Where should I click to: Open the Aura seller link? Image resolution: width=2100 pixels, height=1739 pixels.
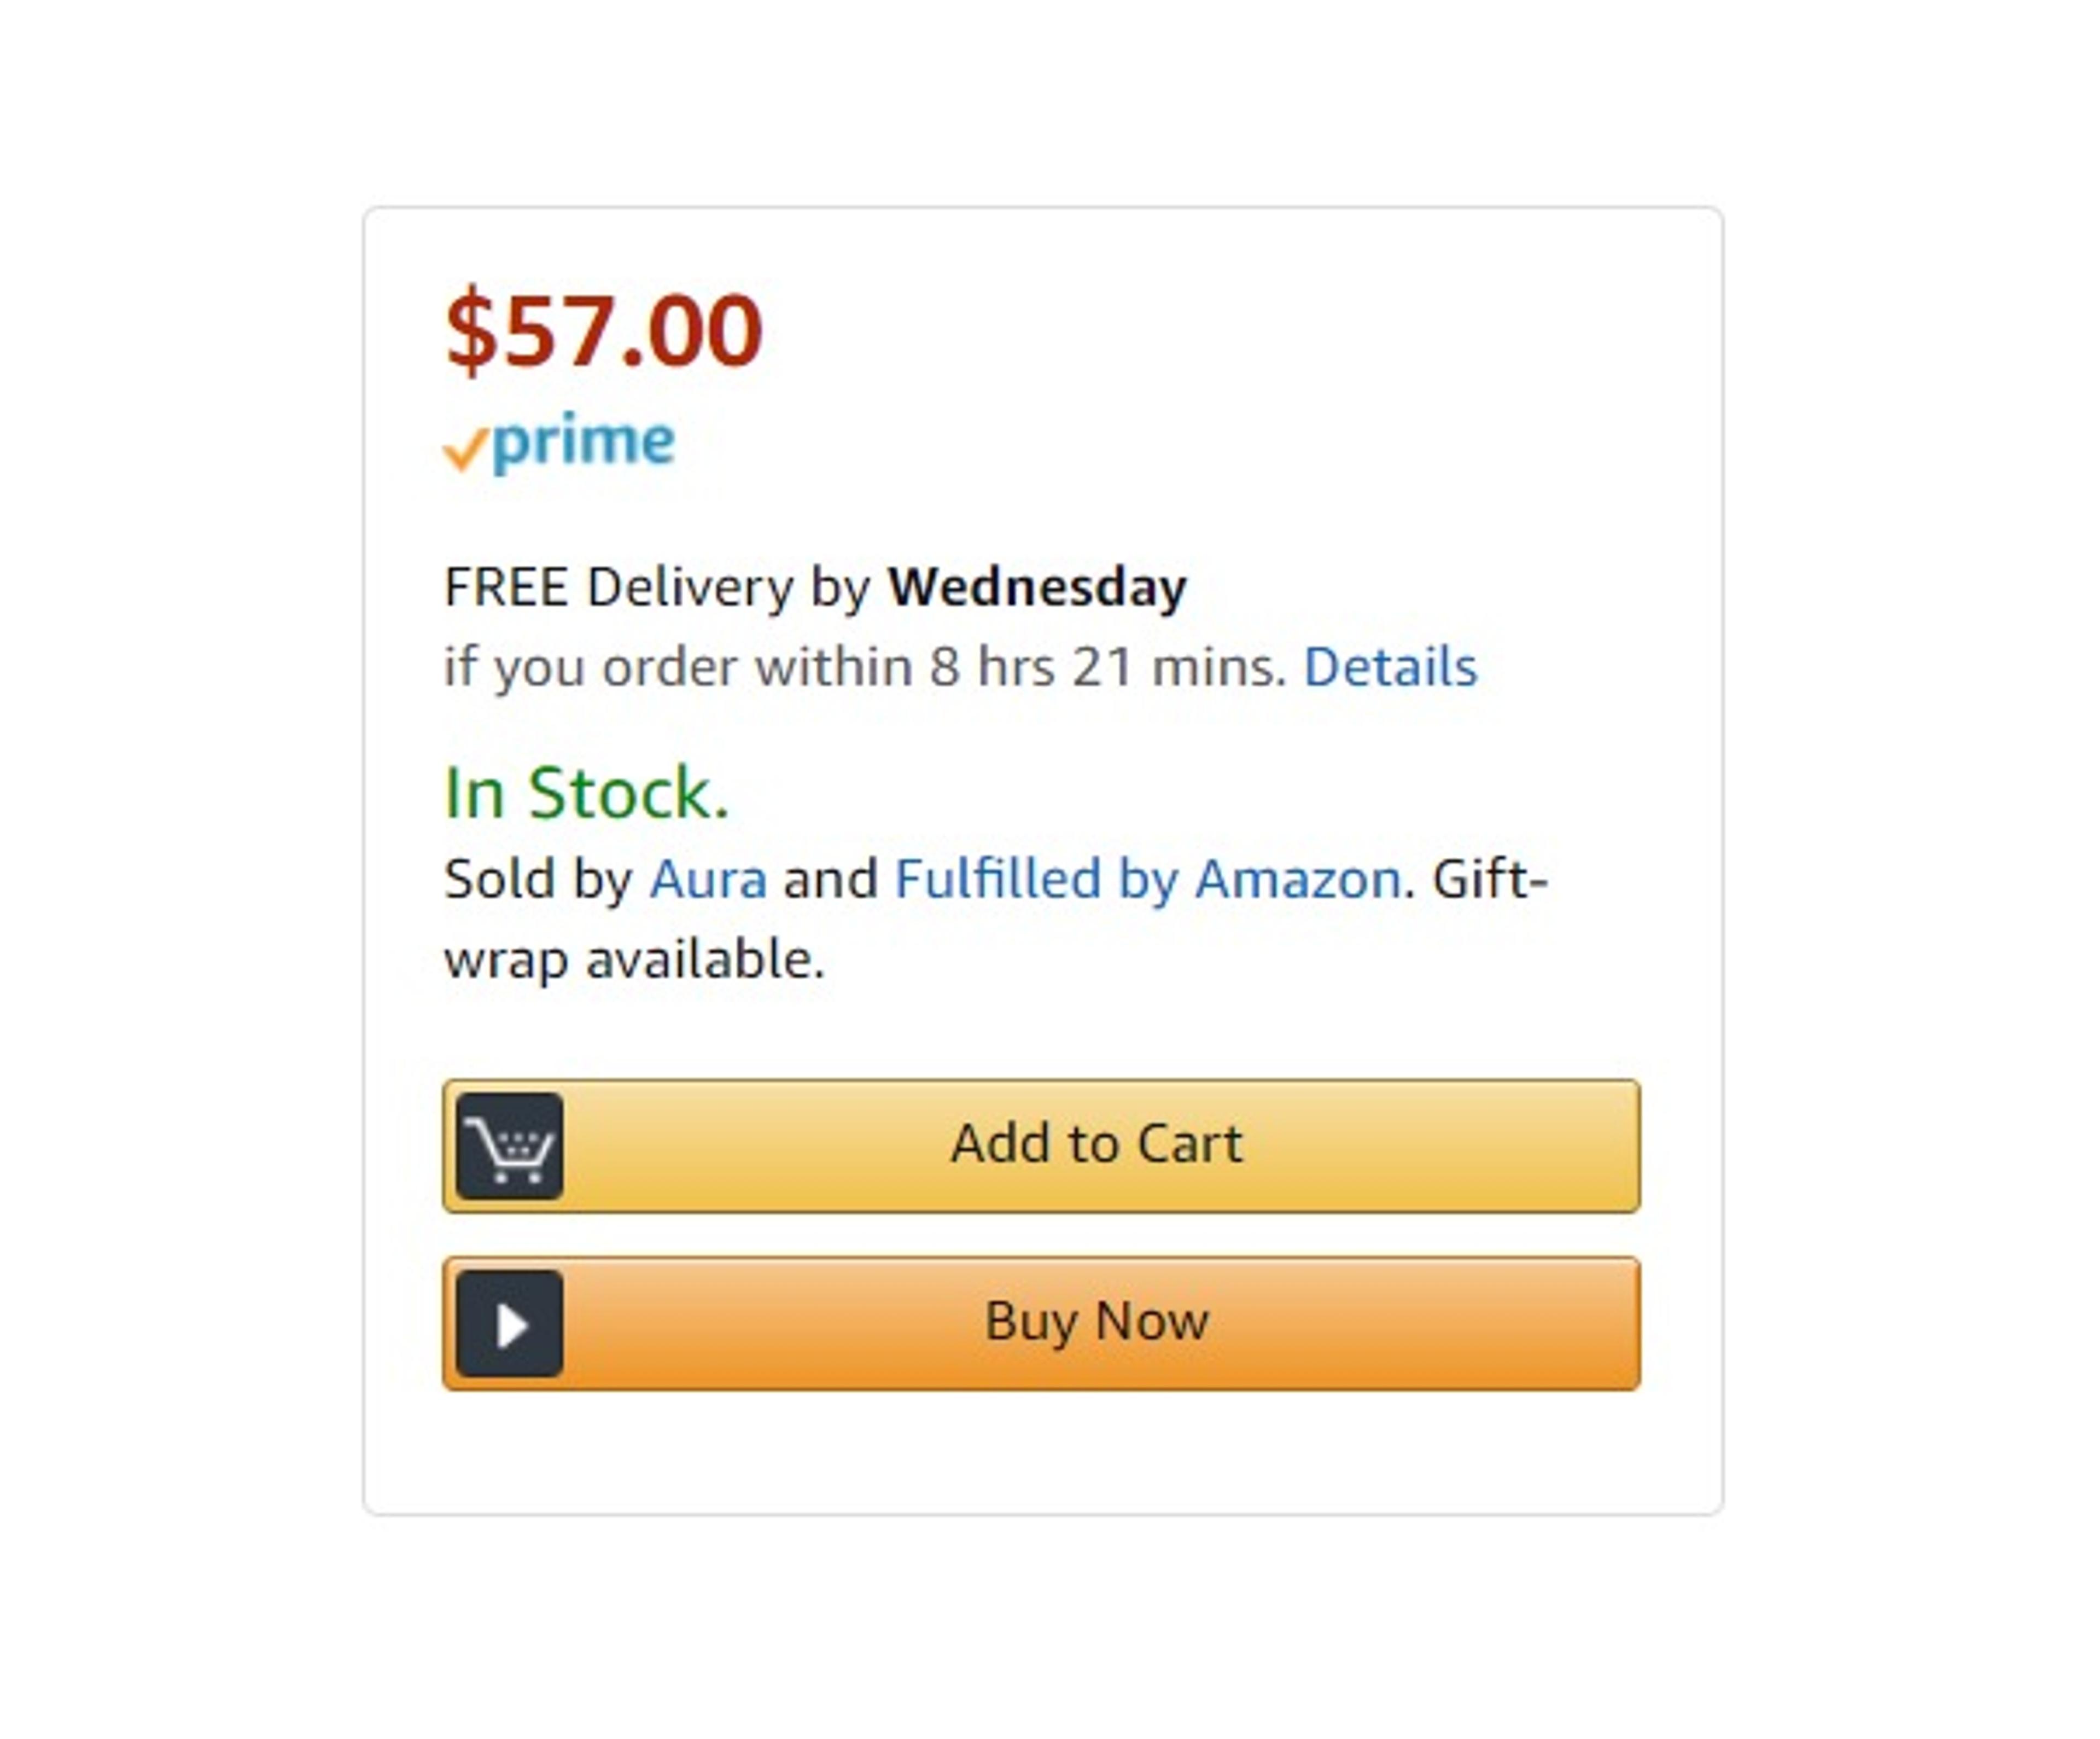click(x=709, y=880)
